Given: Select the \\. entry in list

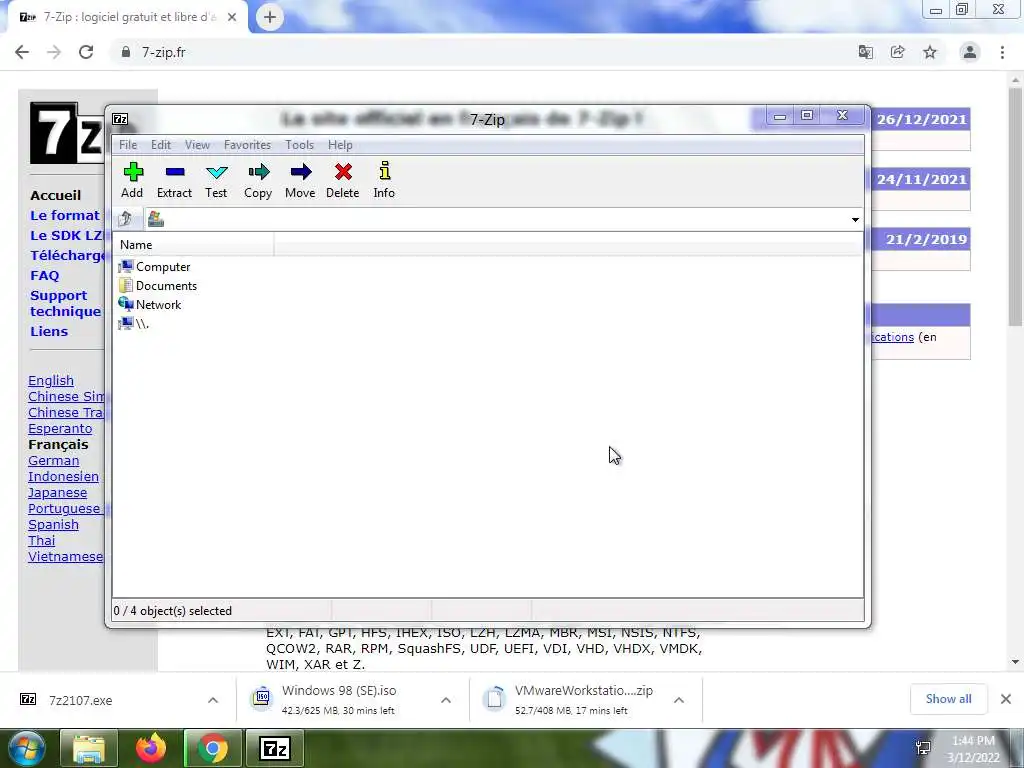Looking at the screenshot, I should pos(135,323).
